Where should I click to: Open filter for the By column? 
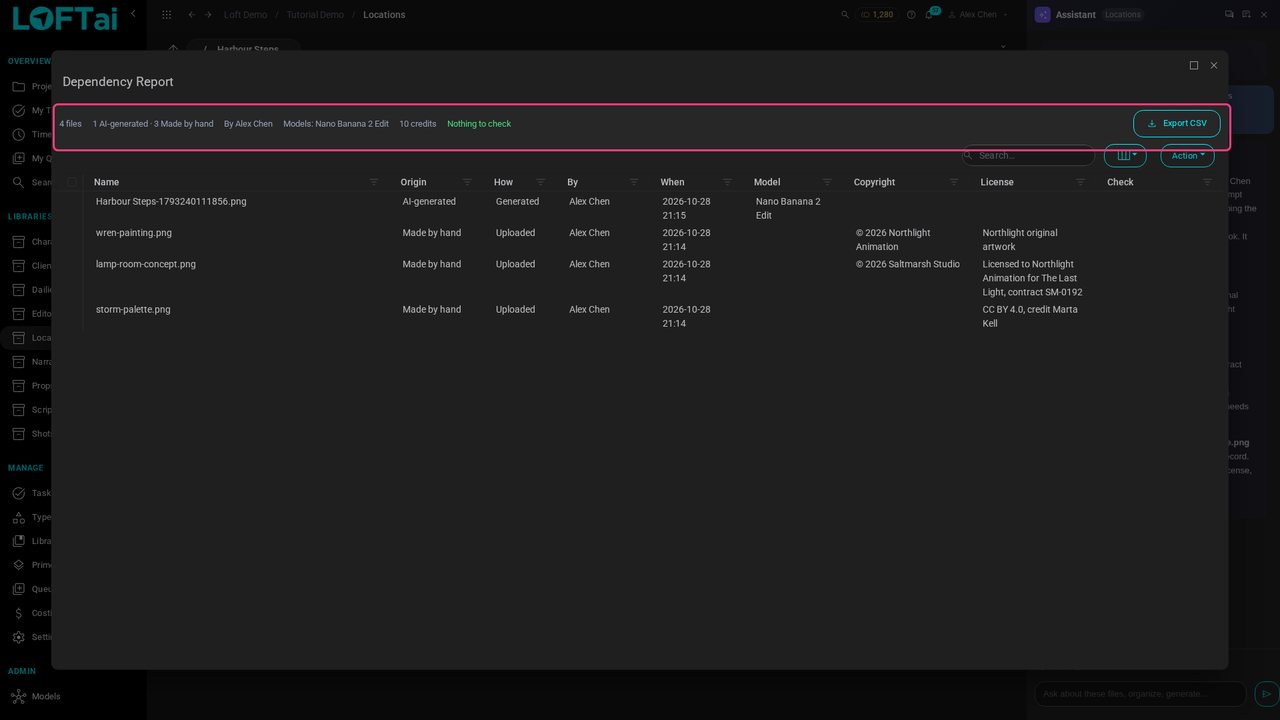point(634,182)
